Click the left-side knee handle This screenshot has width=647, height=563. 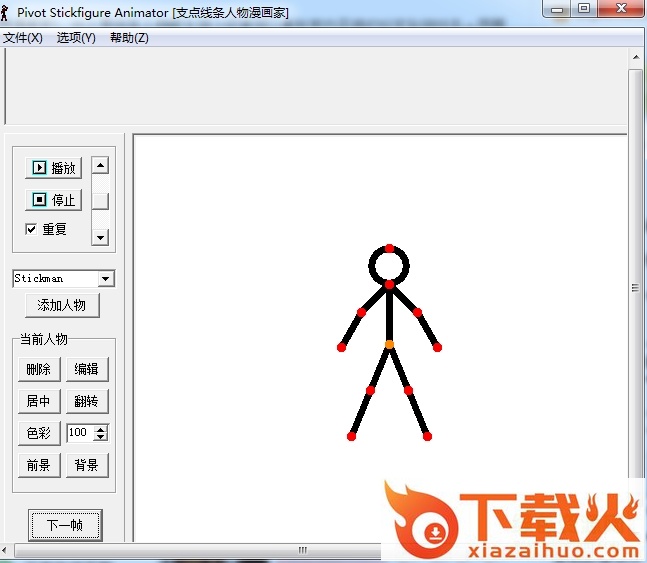[370, 390]
